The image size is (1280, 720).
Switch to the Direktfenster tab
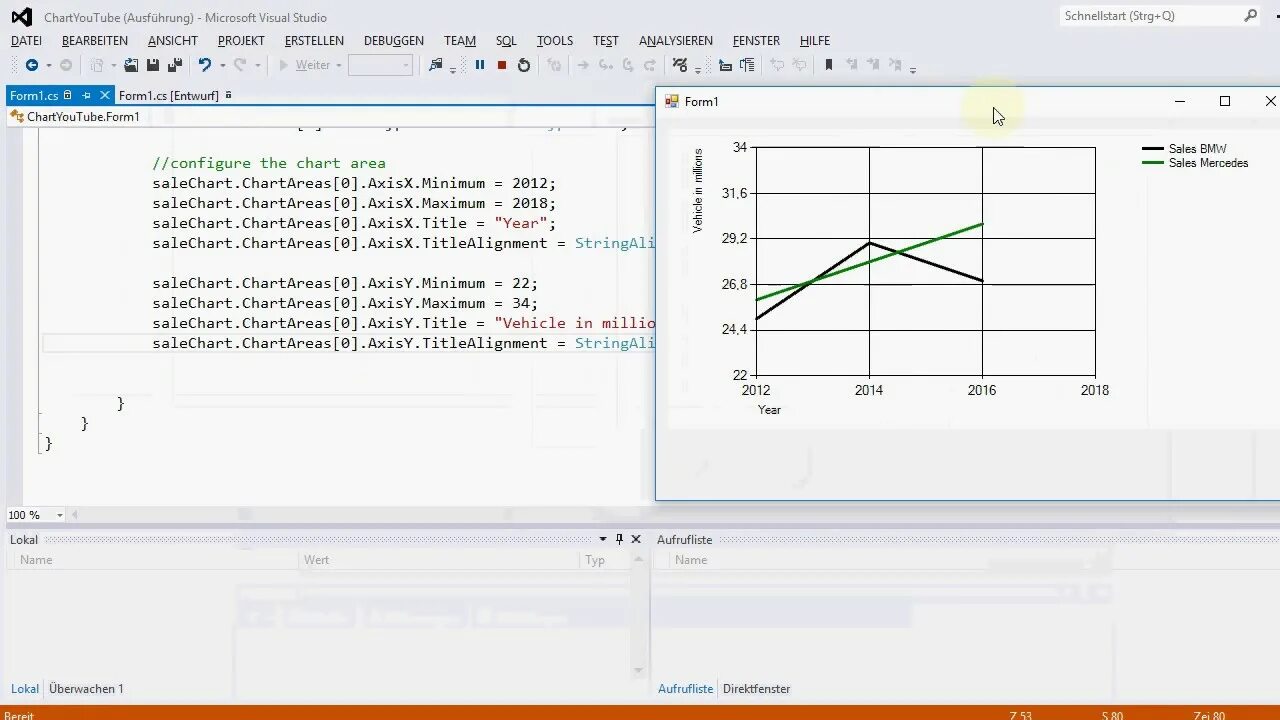757,689
